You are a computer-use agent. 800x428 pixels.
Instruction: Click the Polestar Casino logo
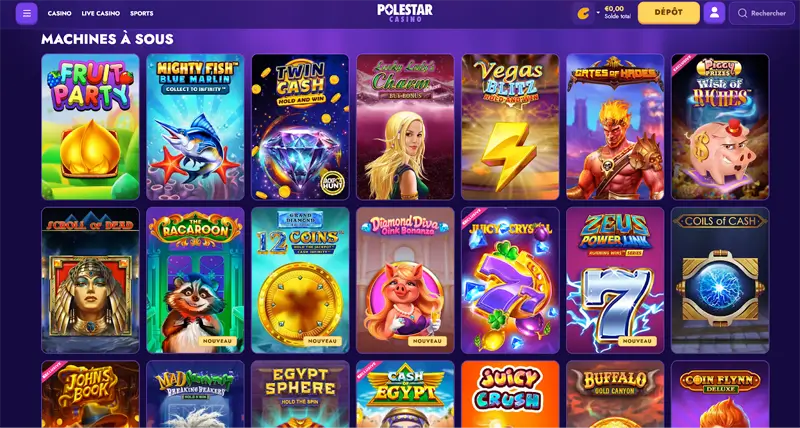click(405, 13)
